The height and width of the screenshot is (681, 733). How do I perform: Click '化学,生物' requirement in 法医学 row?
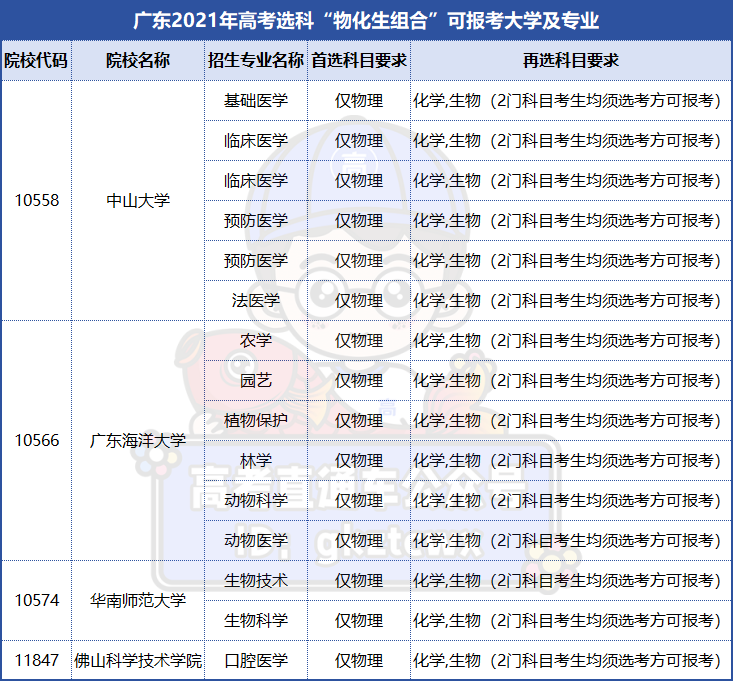(571, 301)
